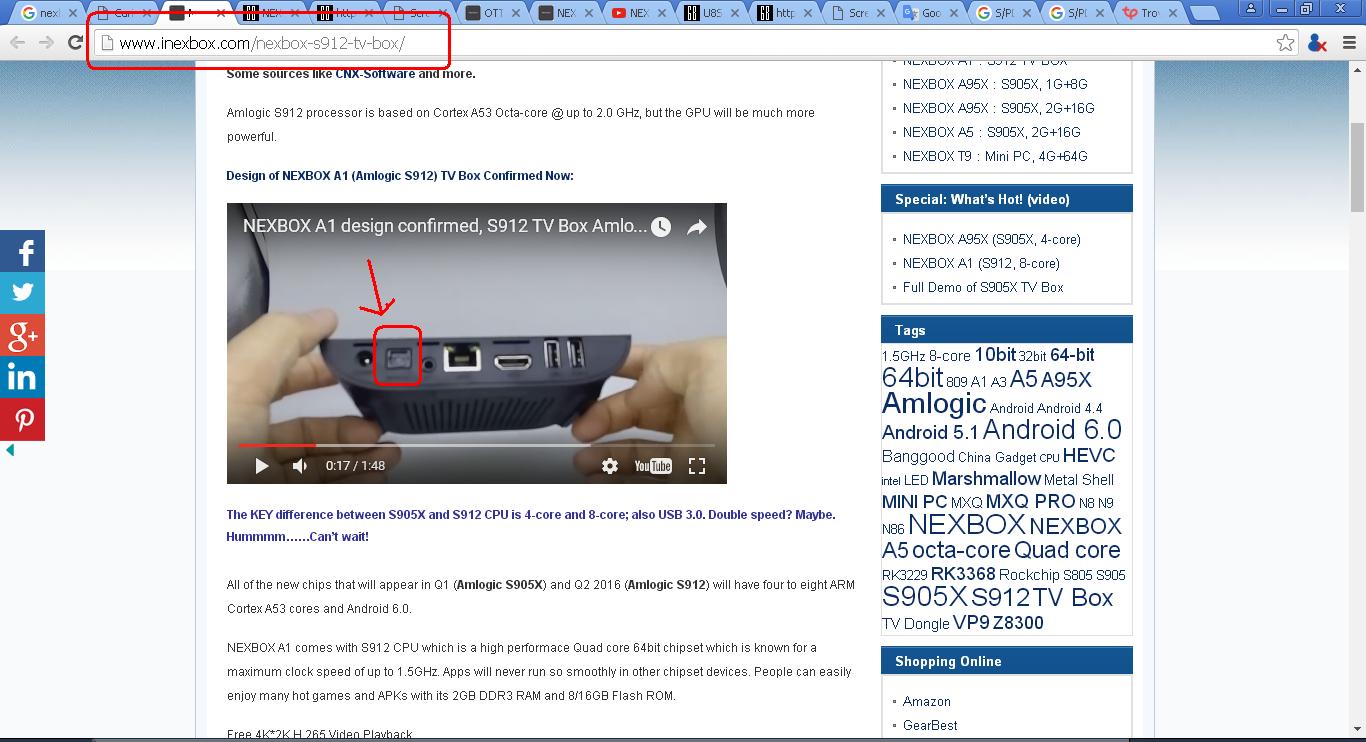Share page on Twitter
The width and height of the screenshot is (1366, 742).
(22, 294)
